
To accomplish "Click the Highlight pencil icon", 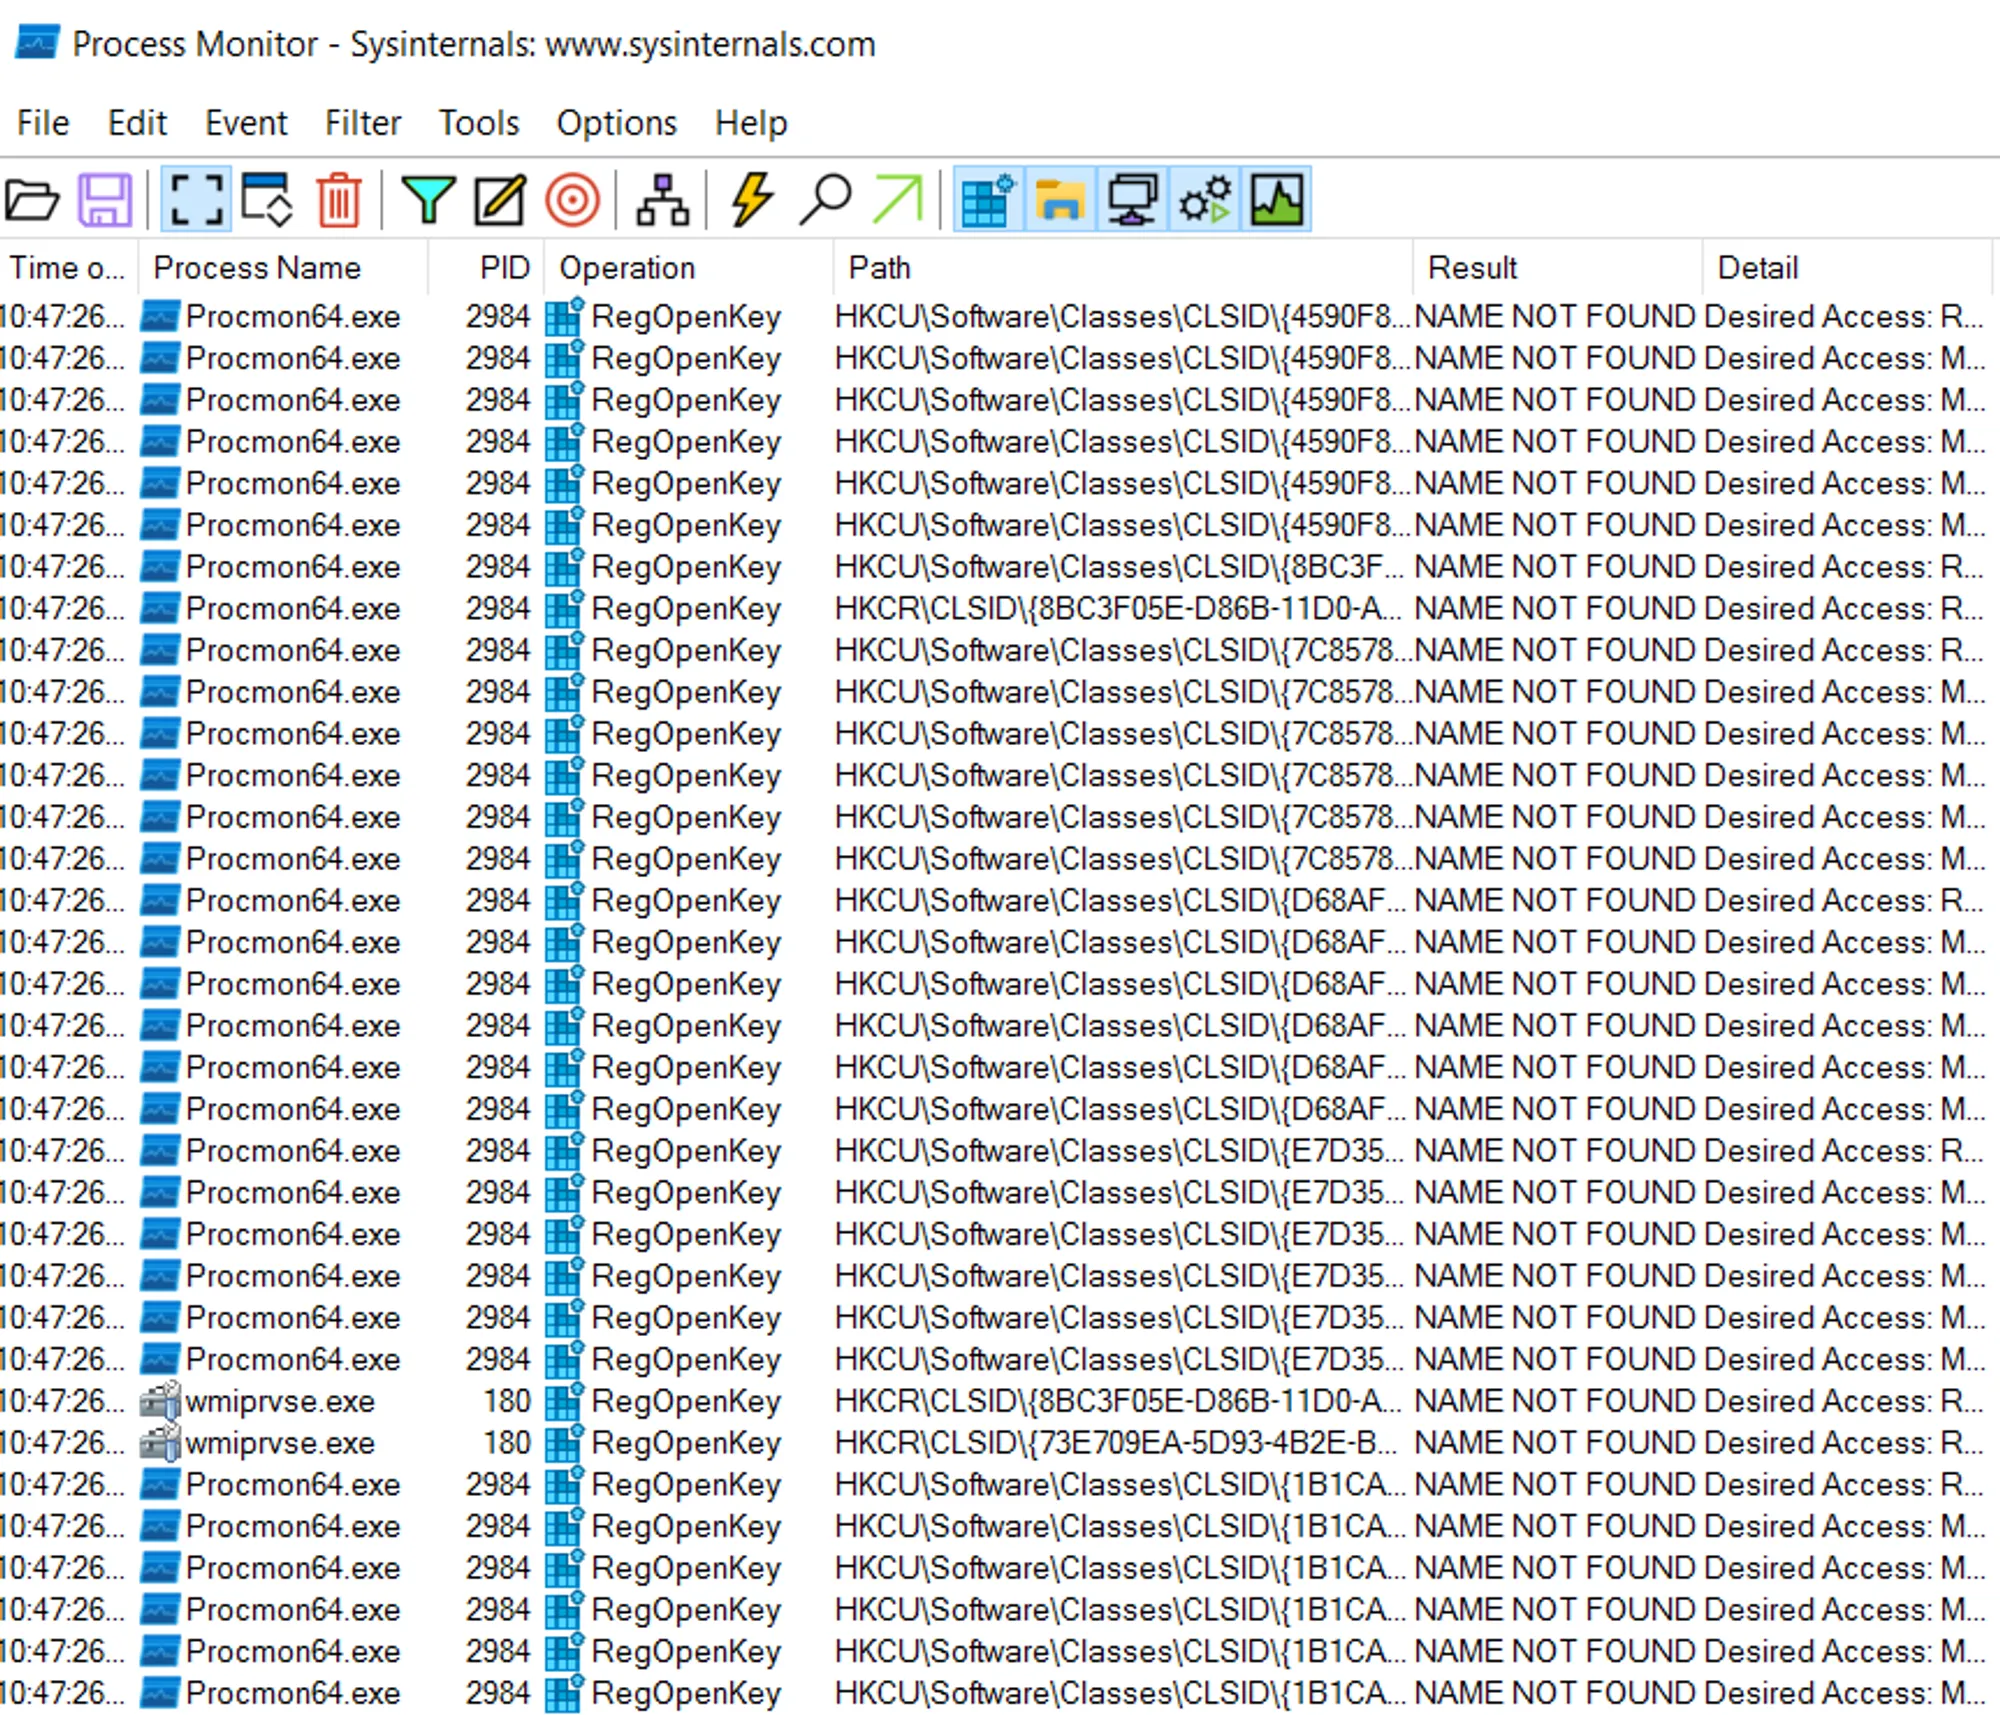I will coord(500,200).
